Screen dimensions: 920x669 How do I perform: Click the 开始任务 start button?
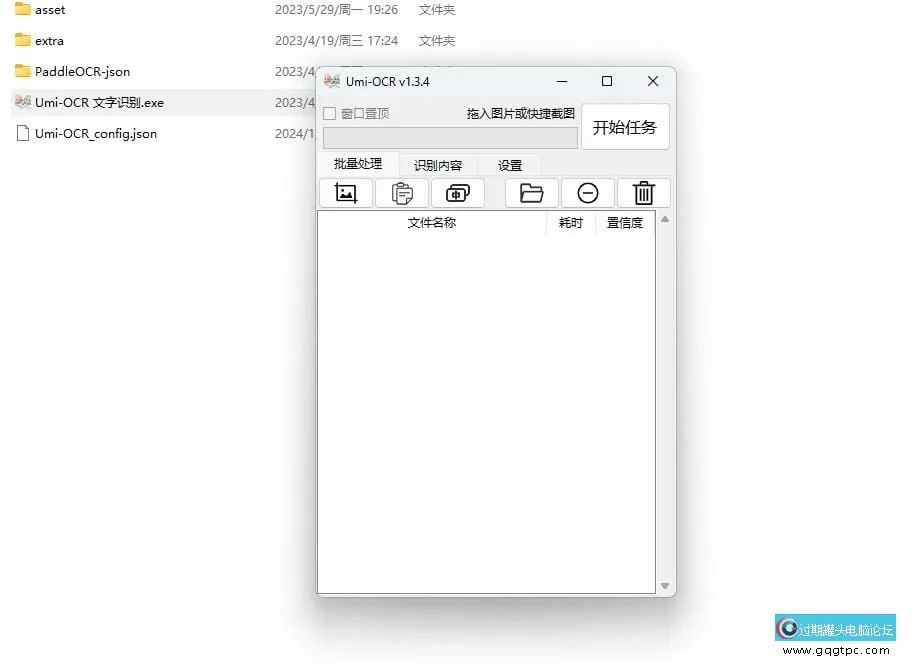625,126
